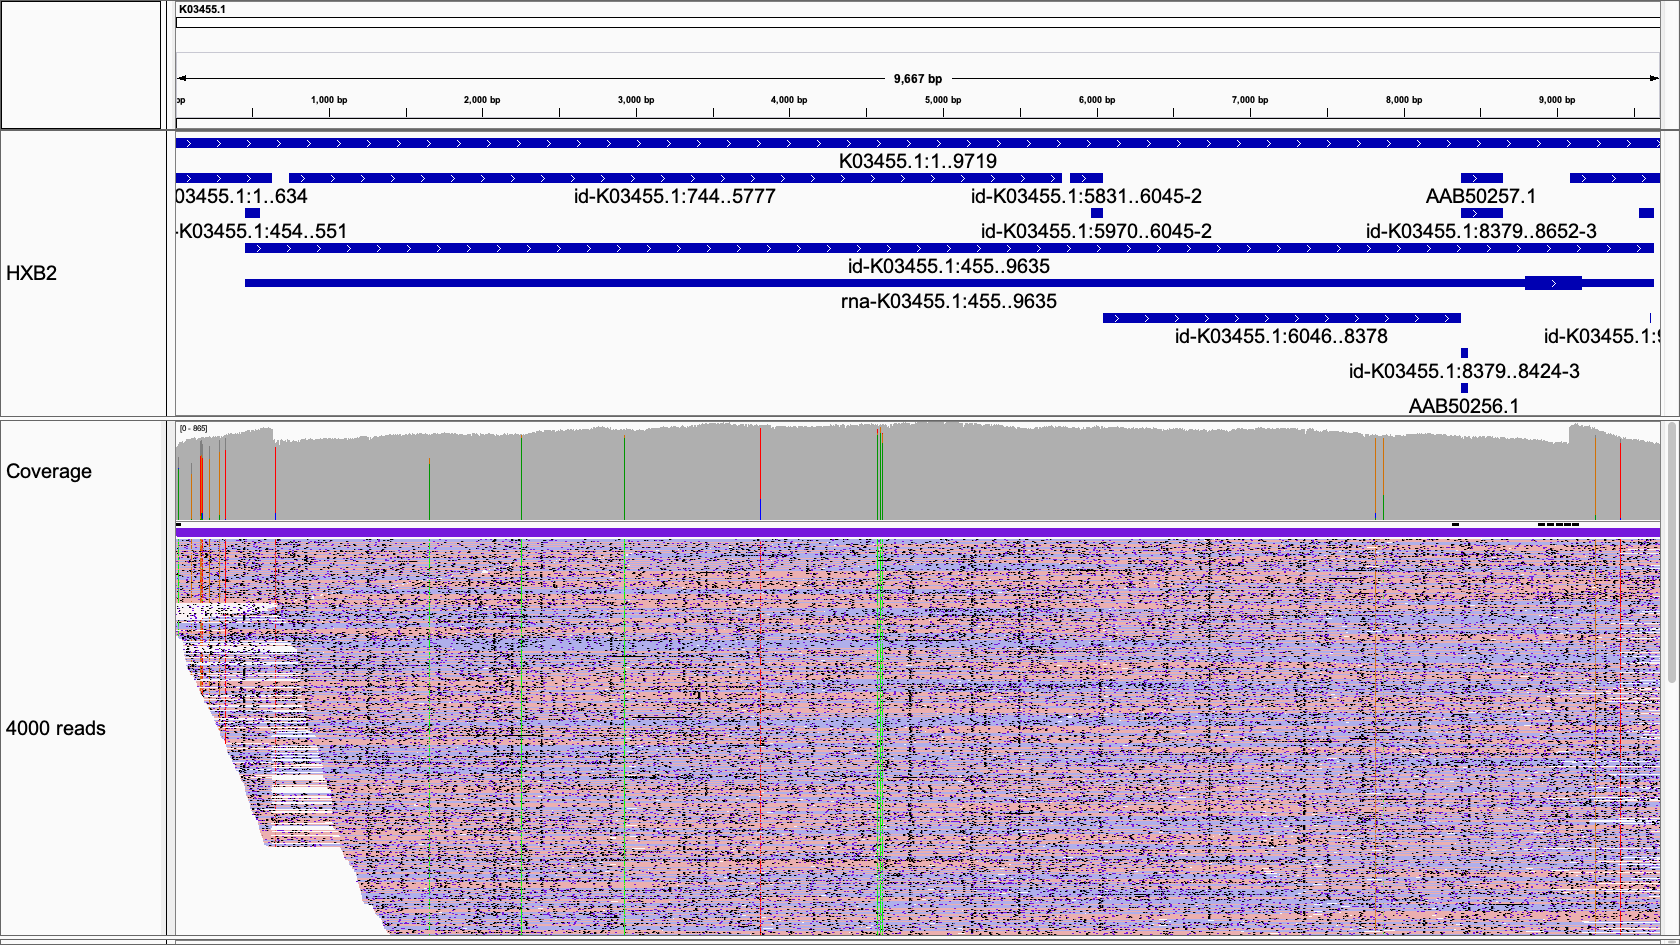Image resolution: width=1680 pixels, height=945 pixels.
Task: Click the 4,000 bp ruler mark
Action: tap(789, 100)
